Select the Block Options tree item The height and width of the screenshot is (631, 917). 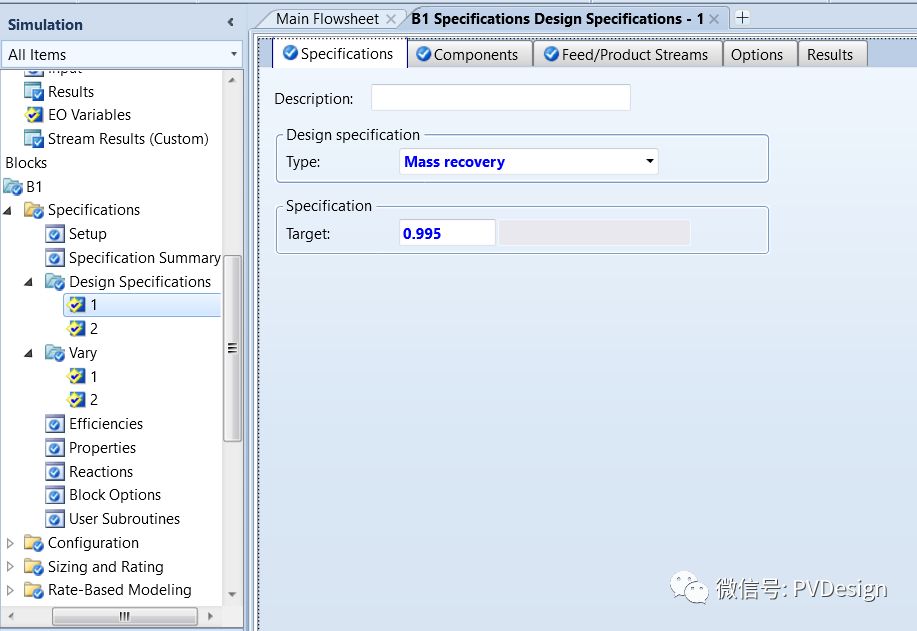click(x=115, y=495)
